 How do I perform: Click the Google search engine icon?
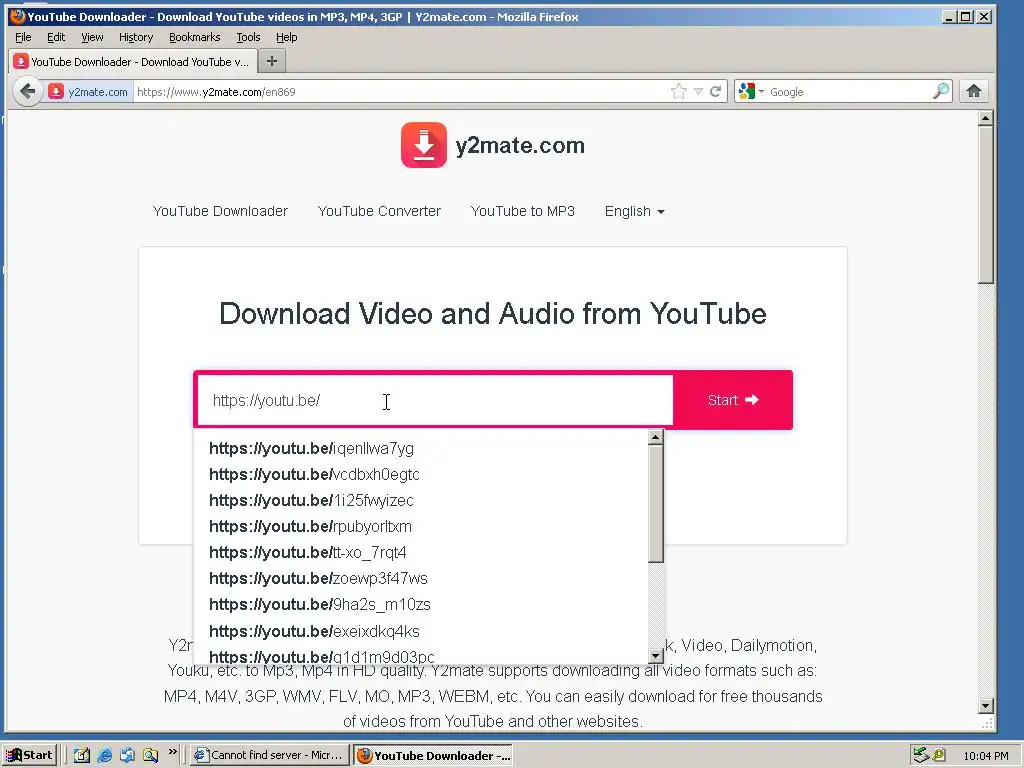(746, 91)
